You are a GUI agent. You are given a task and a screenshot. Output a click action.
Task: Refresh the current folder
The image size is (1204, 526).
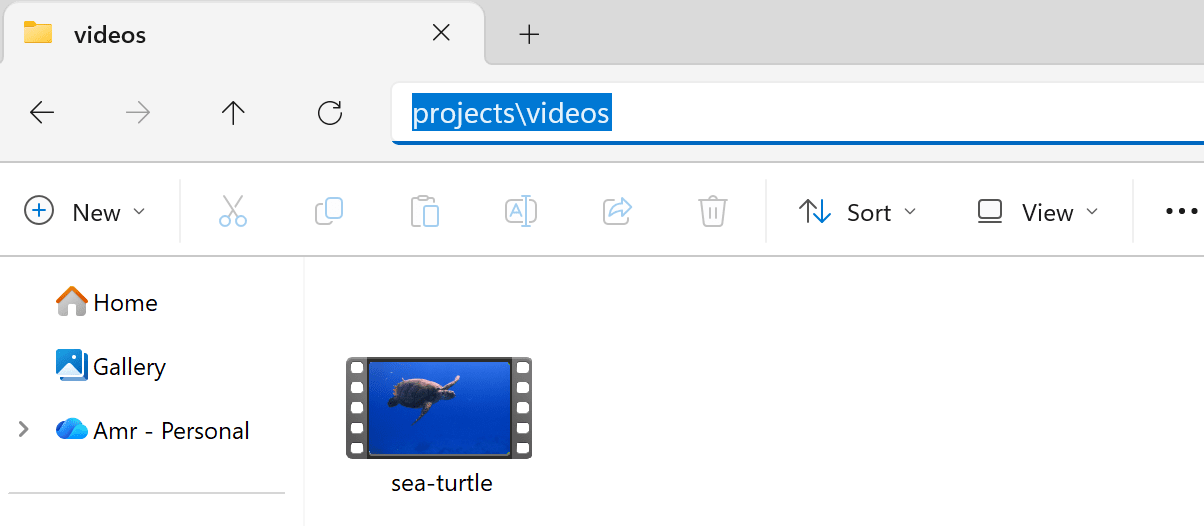tap(329, 113)
